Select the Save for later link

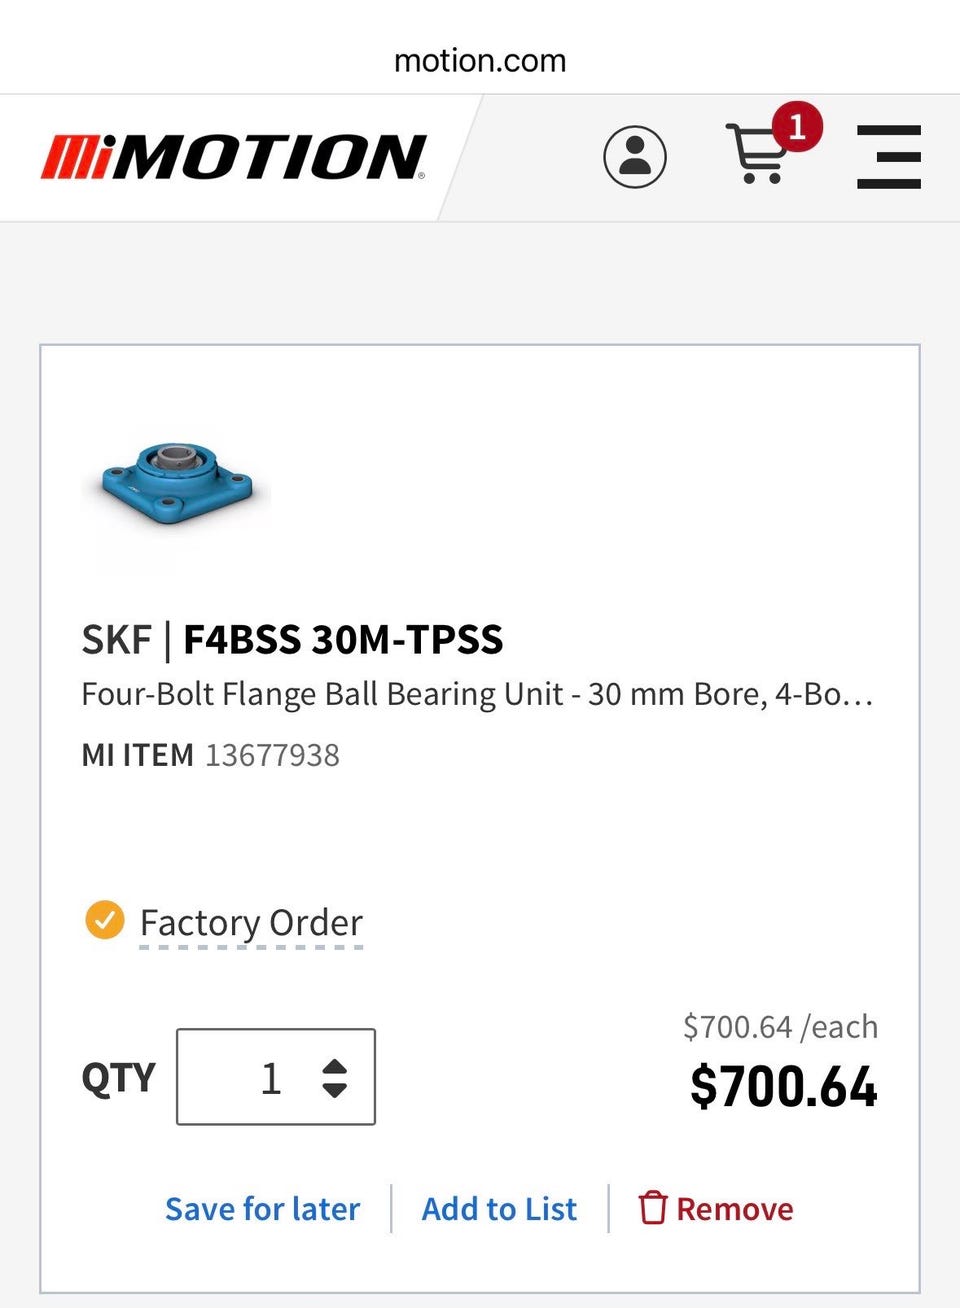pyautogui.click(x=262, y=1209)
